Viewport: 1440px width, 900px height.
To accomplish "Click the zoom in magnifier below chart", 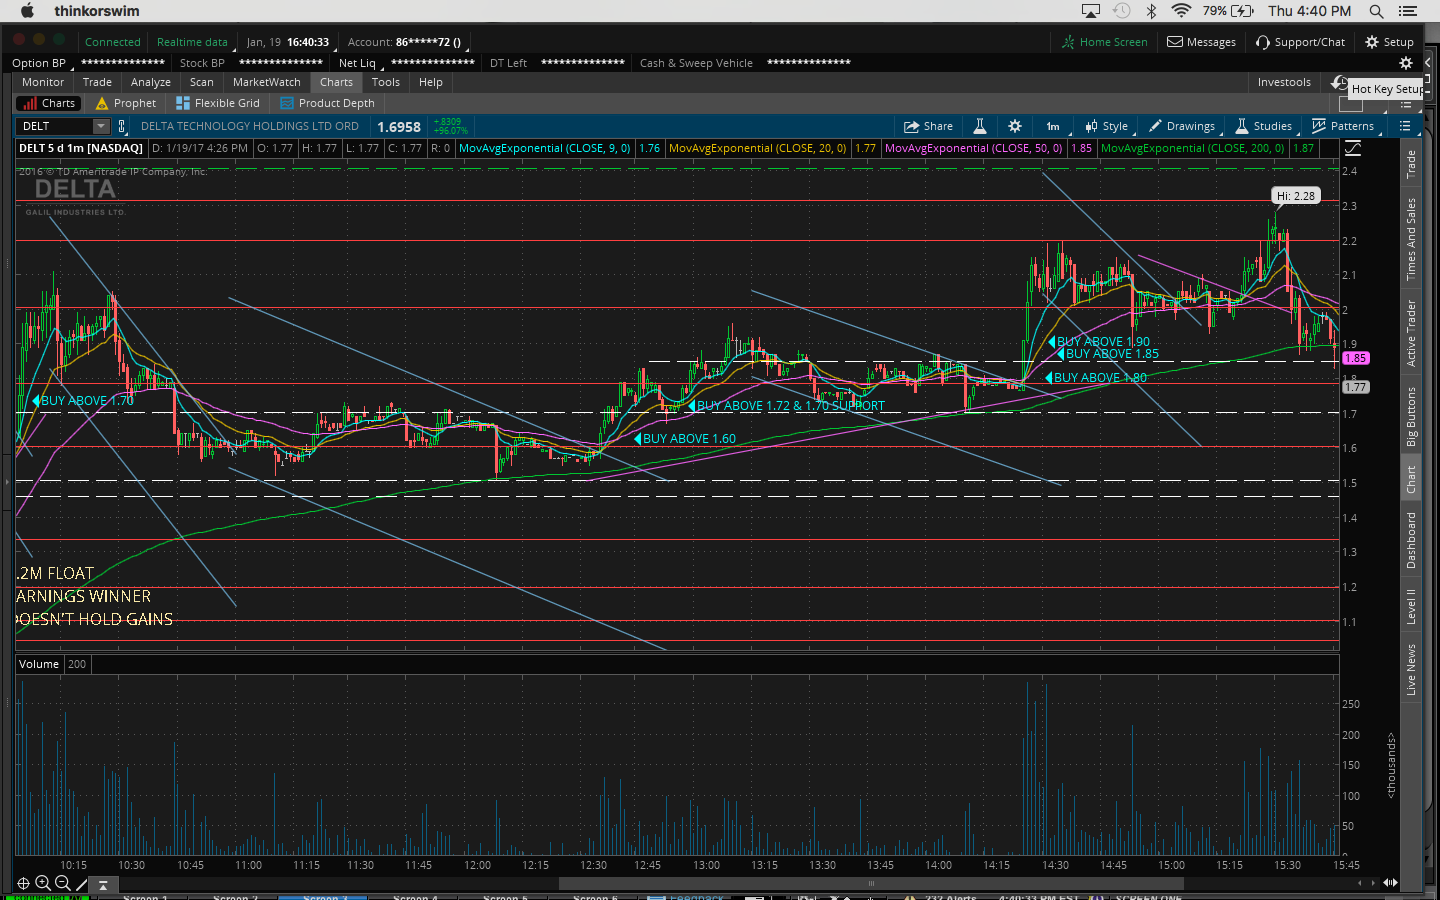I will [43, 883].
